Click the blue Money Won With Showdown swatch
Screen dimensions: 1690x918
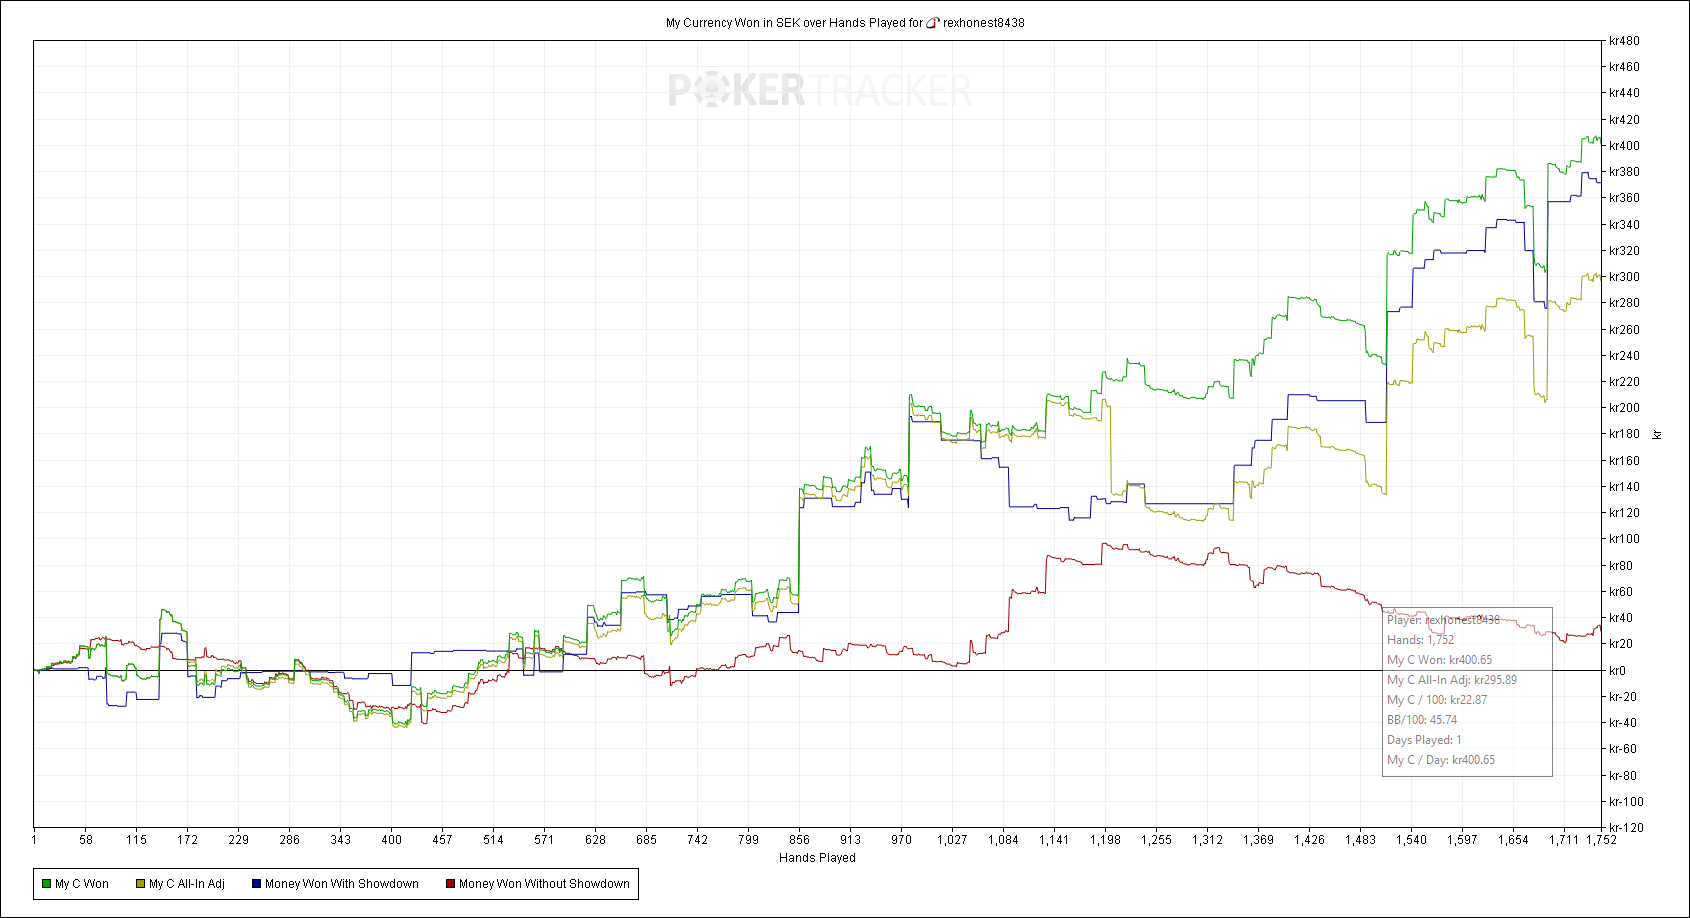[256, 884]
